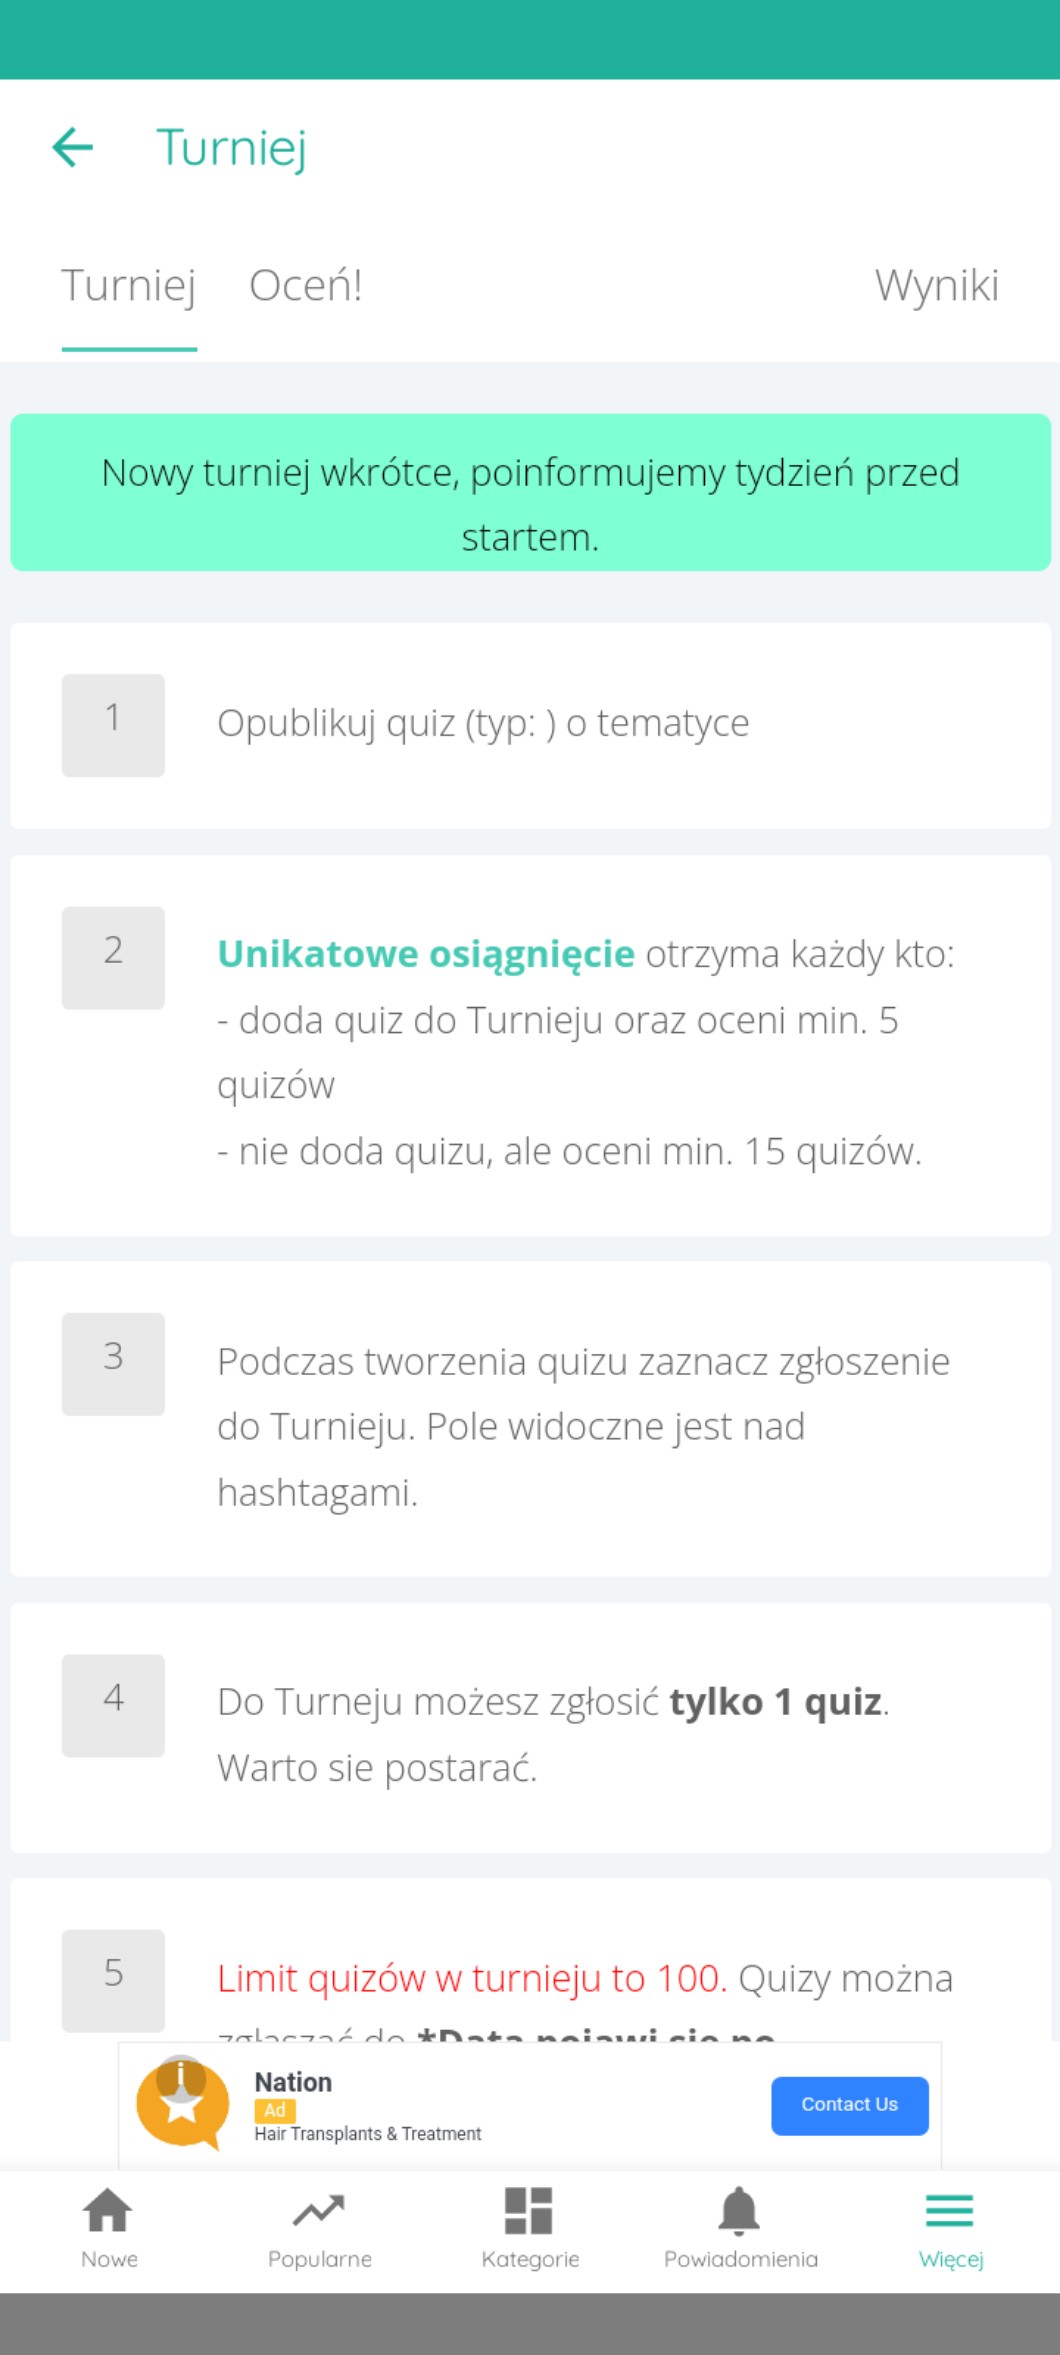The height and width of the screenshot is (2355, 1060).
Task: Open the Więcej hamburger menu icon
Action: point(950,2210)
